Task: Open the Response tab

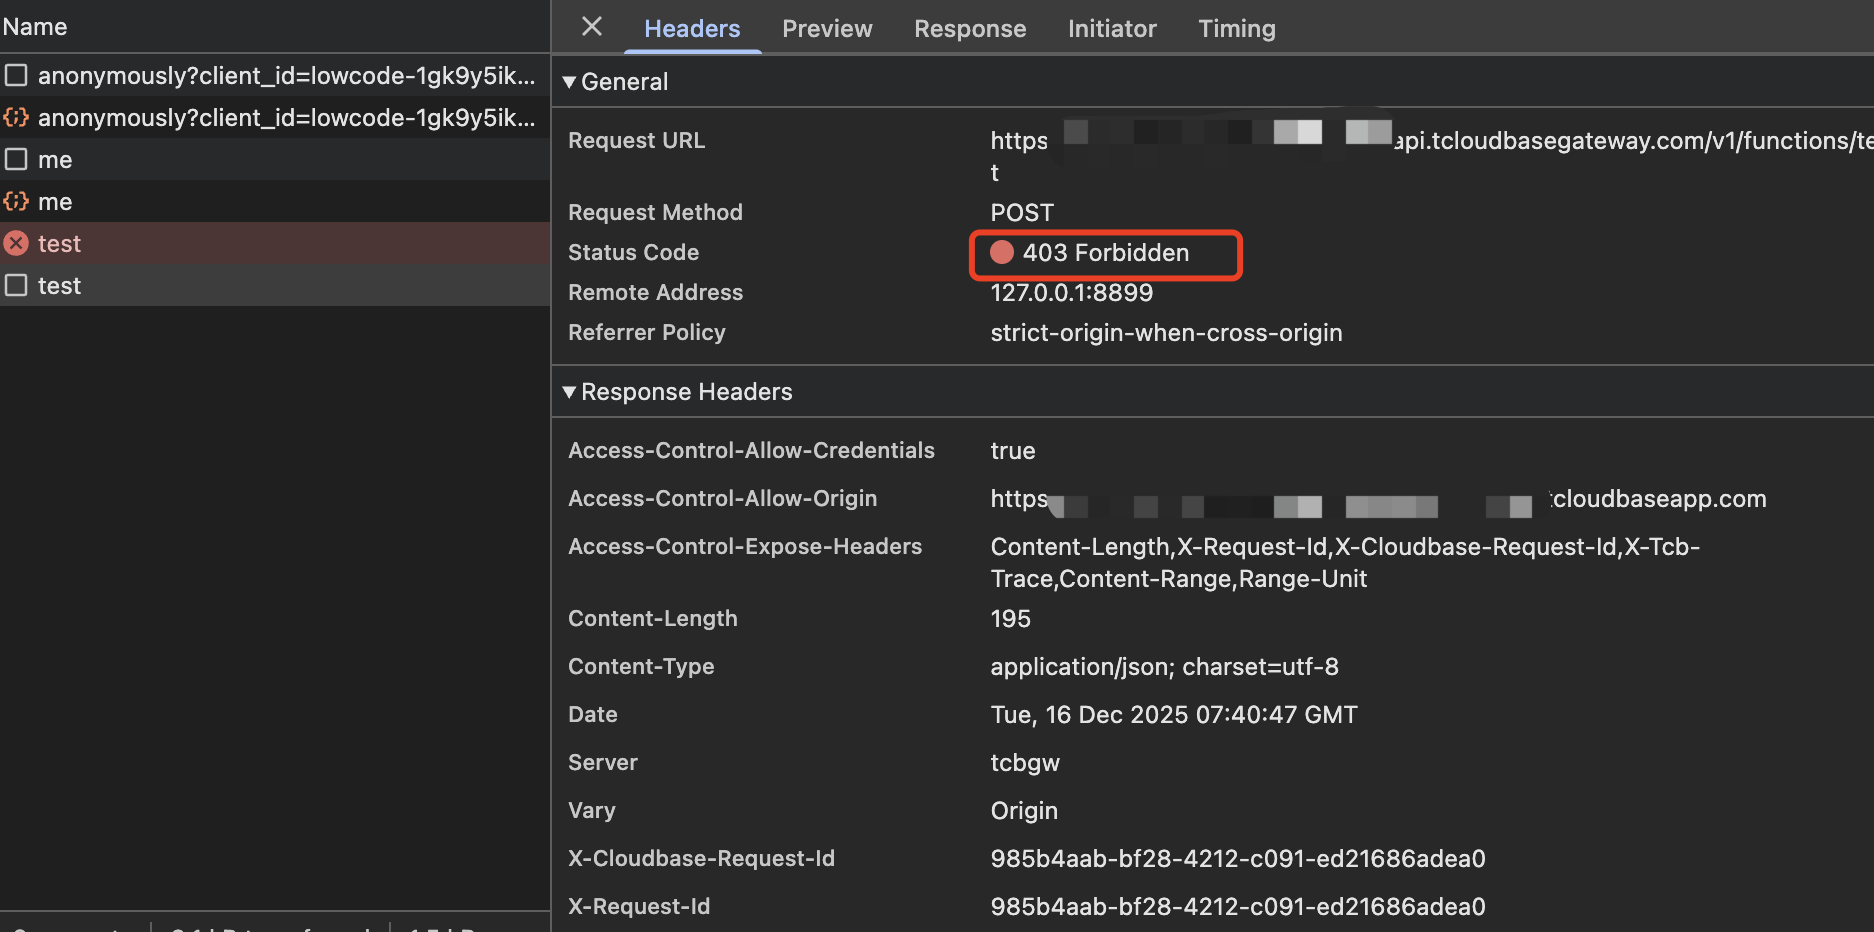Action: 970,29
